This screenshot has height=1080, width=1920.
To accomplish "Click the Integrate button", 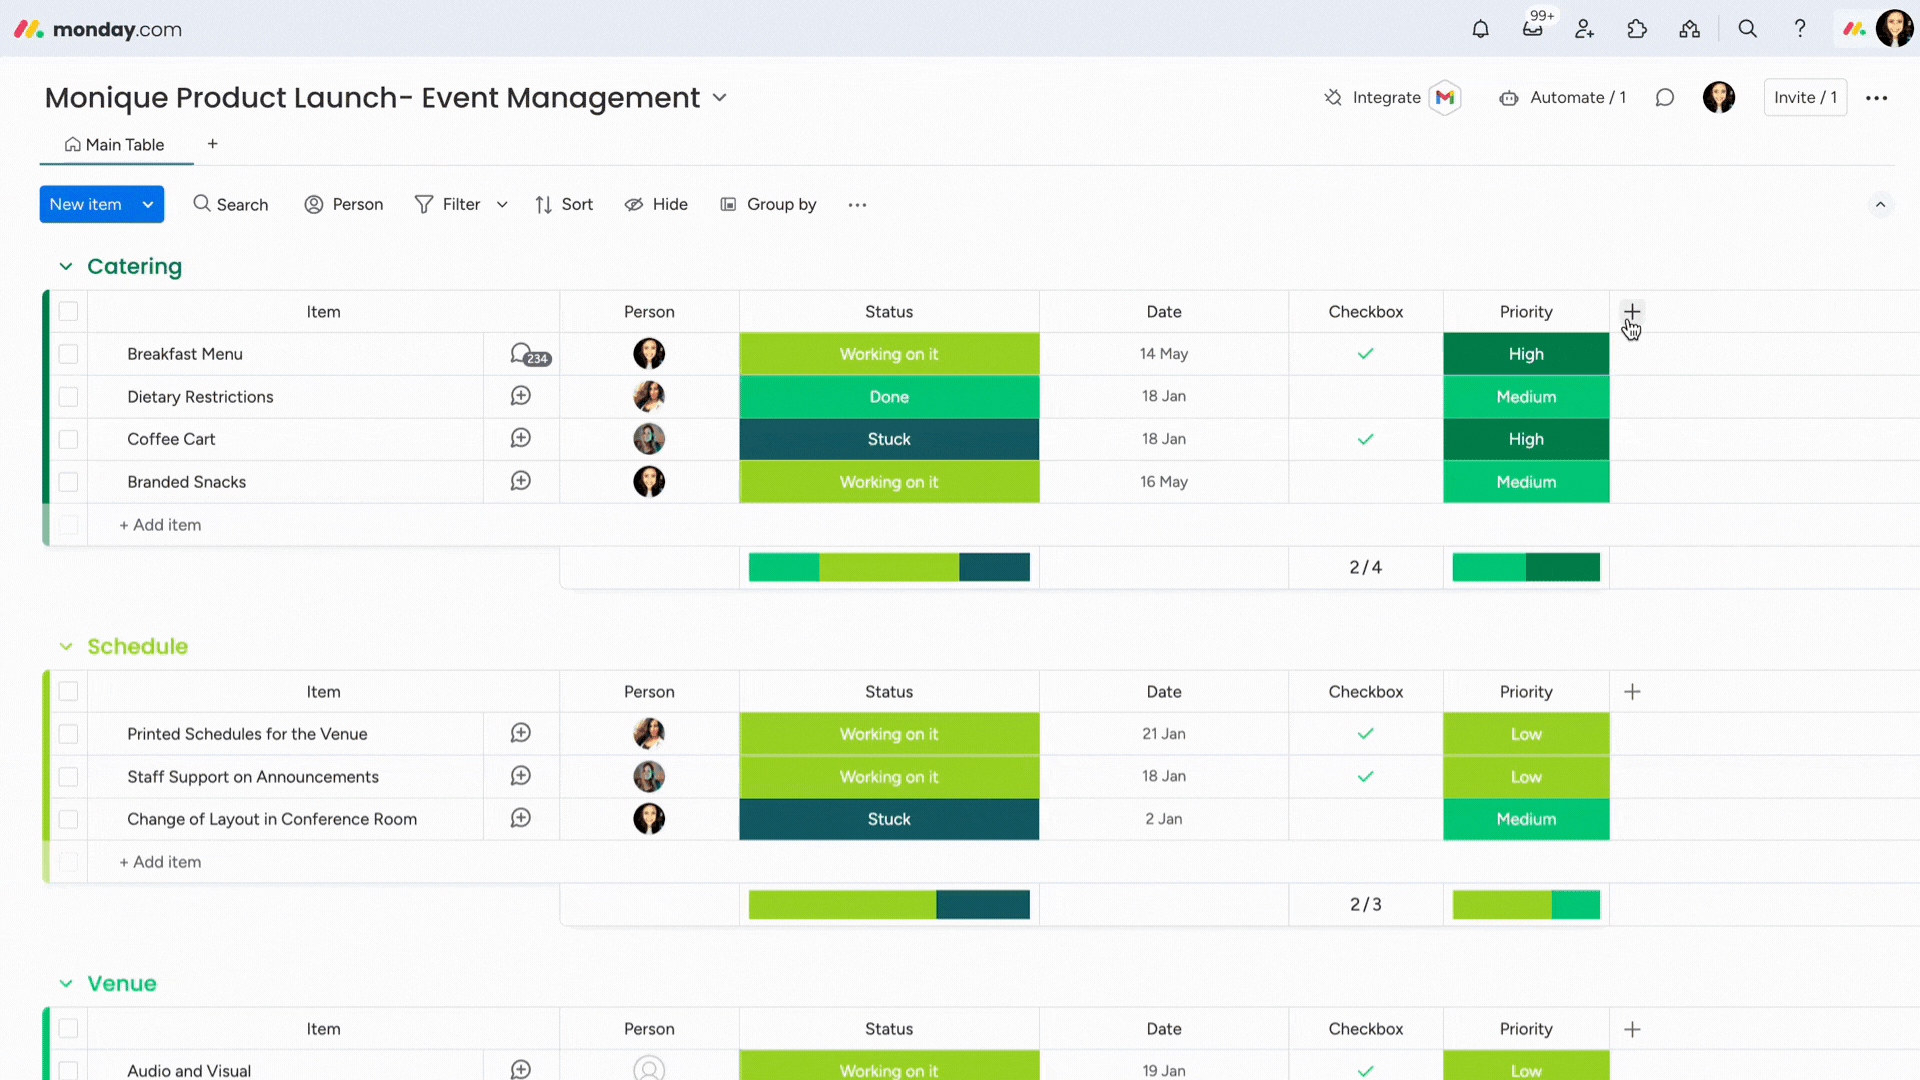I will point(1372,97).
